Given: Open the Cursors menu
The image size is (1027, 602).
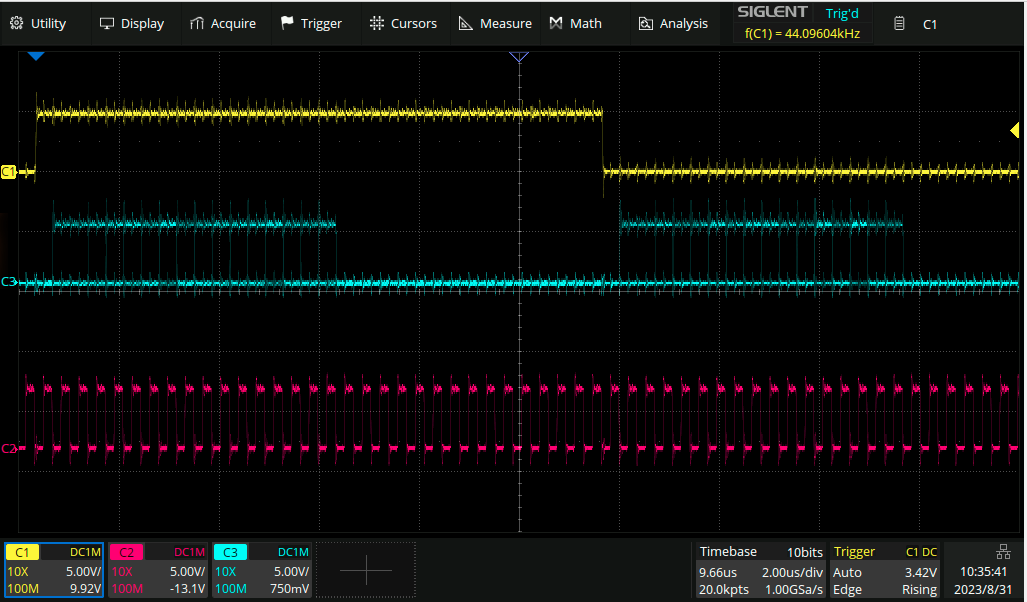Looking at the screenshot, I should pyautogui.click(x=403, y=23).
